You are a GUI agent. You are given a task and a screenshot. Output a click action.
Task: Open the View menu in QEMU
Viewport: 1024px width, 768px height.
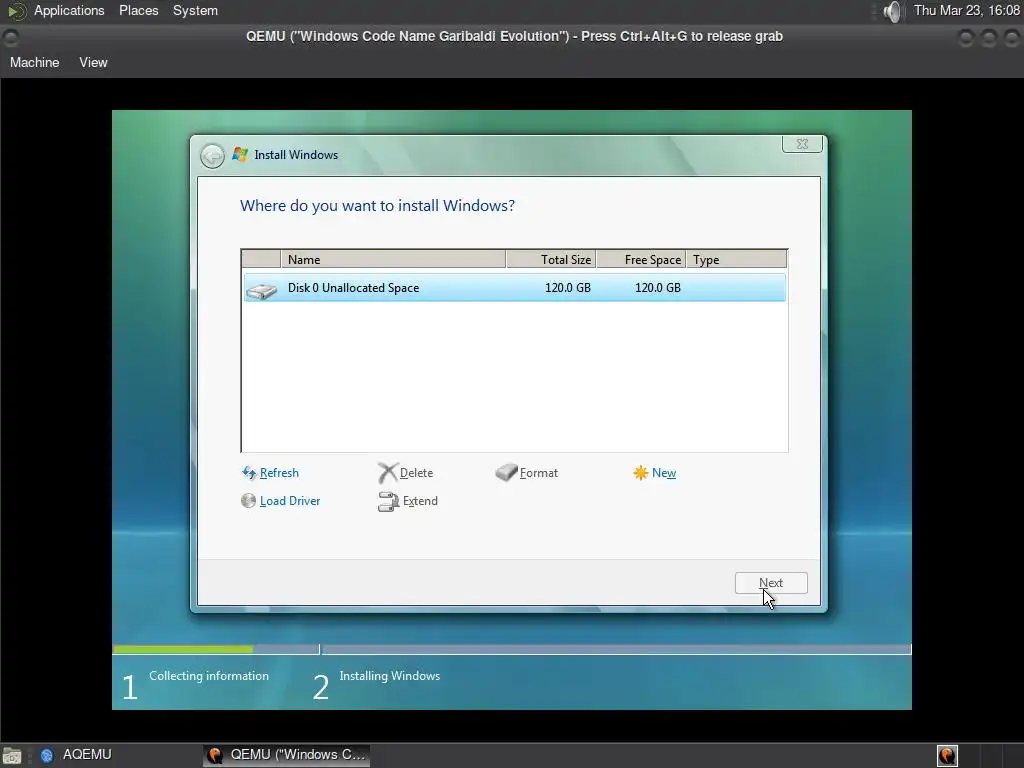point(93,63)
